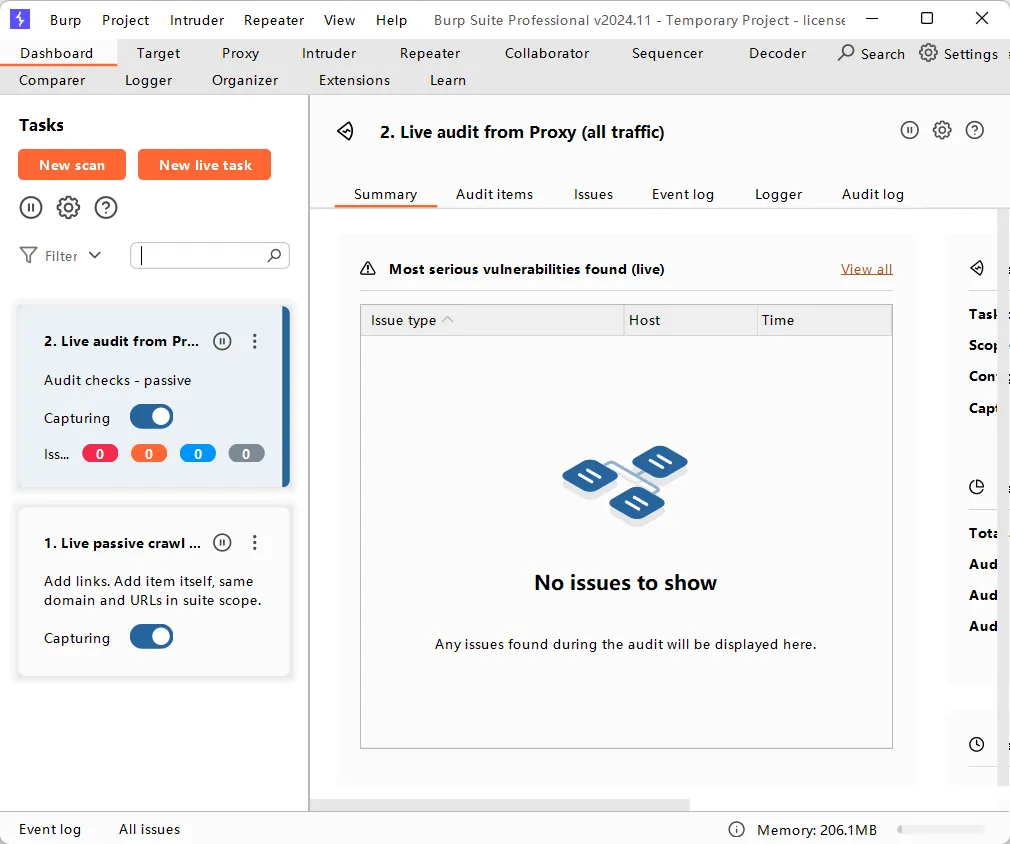Focus the task search input field
Screen dimensions: 1010x844
coord(210,255)
